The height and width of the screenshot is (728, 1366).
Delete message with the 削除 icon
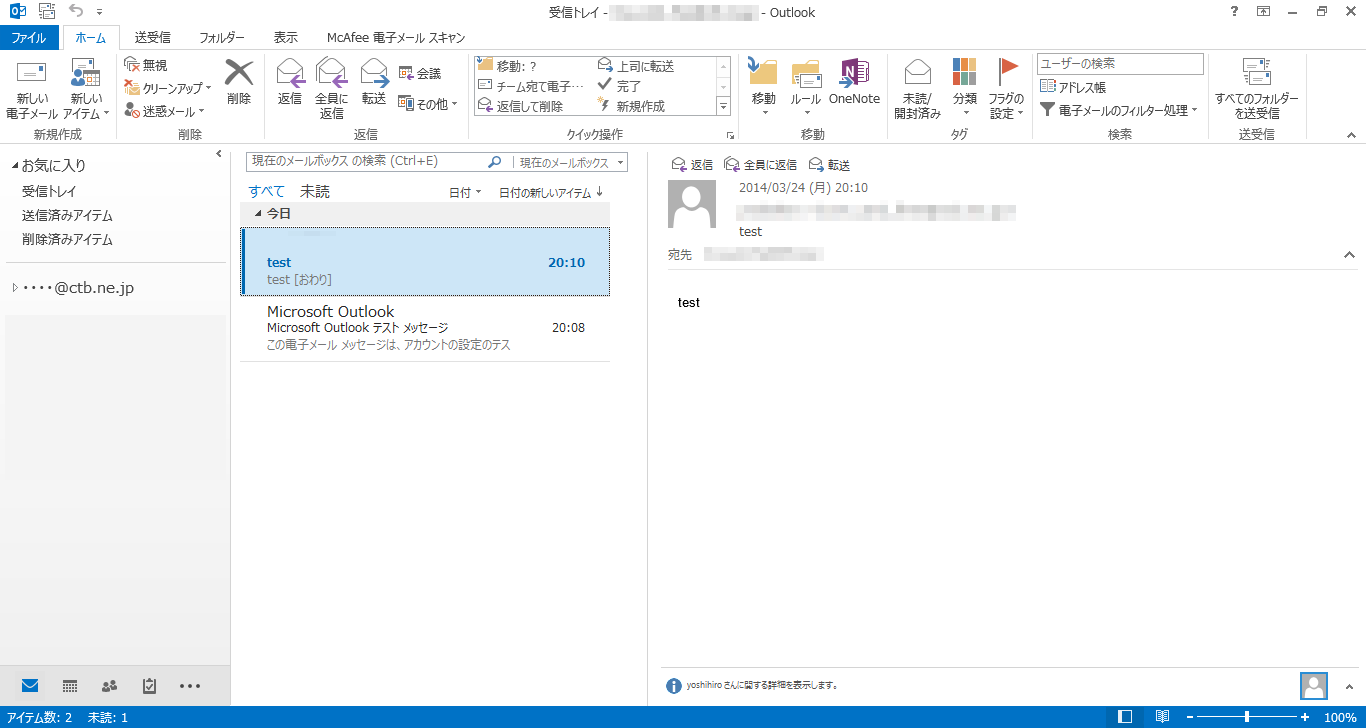pyautogui.click(x=239, y=82)
